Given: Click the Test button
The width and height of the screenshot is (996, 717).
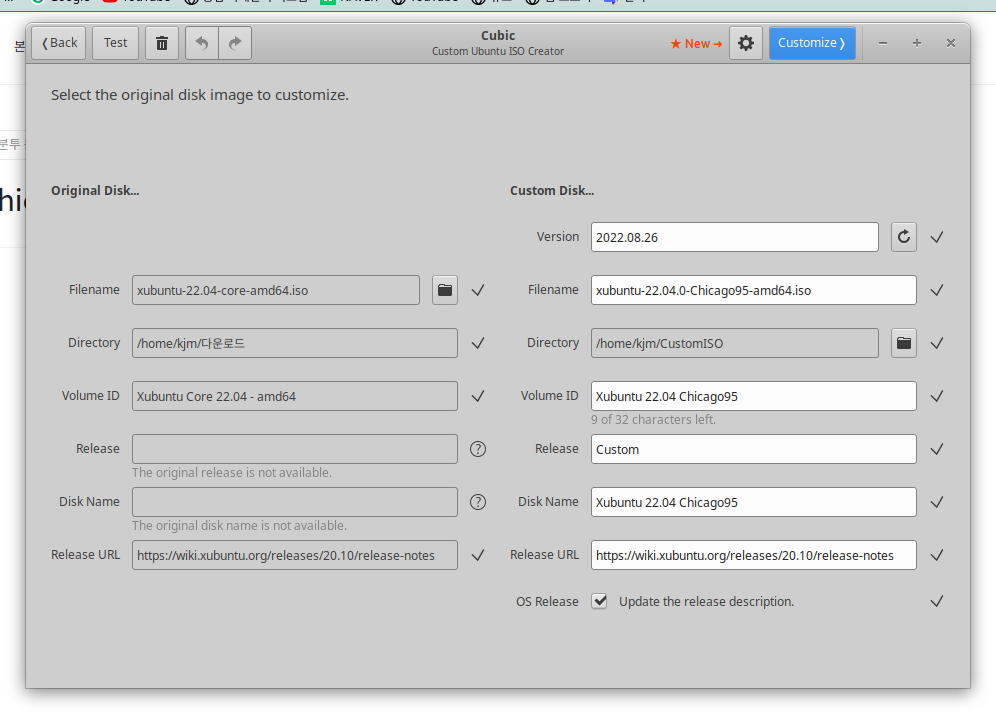Looking at the screenshot, I should click(116, 43).
